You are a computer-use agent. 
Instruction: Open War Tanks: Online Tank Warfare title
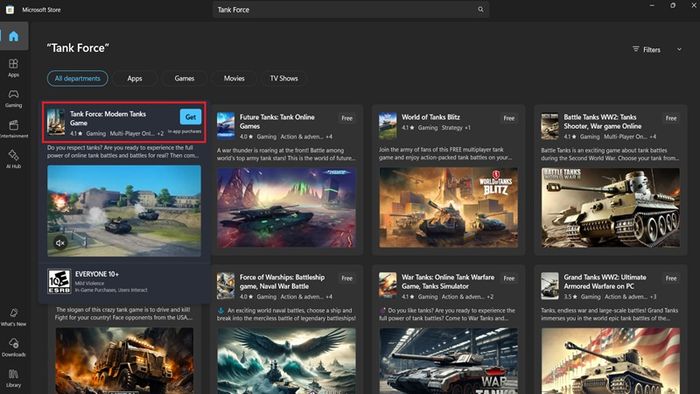[x=448, y=282]
